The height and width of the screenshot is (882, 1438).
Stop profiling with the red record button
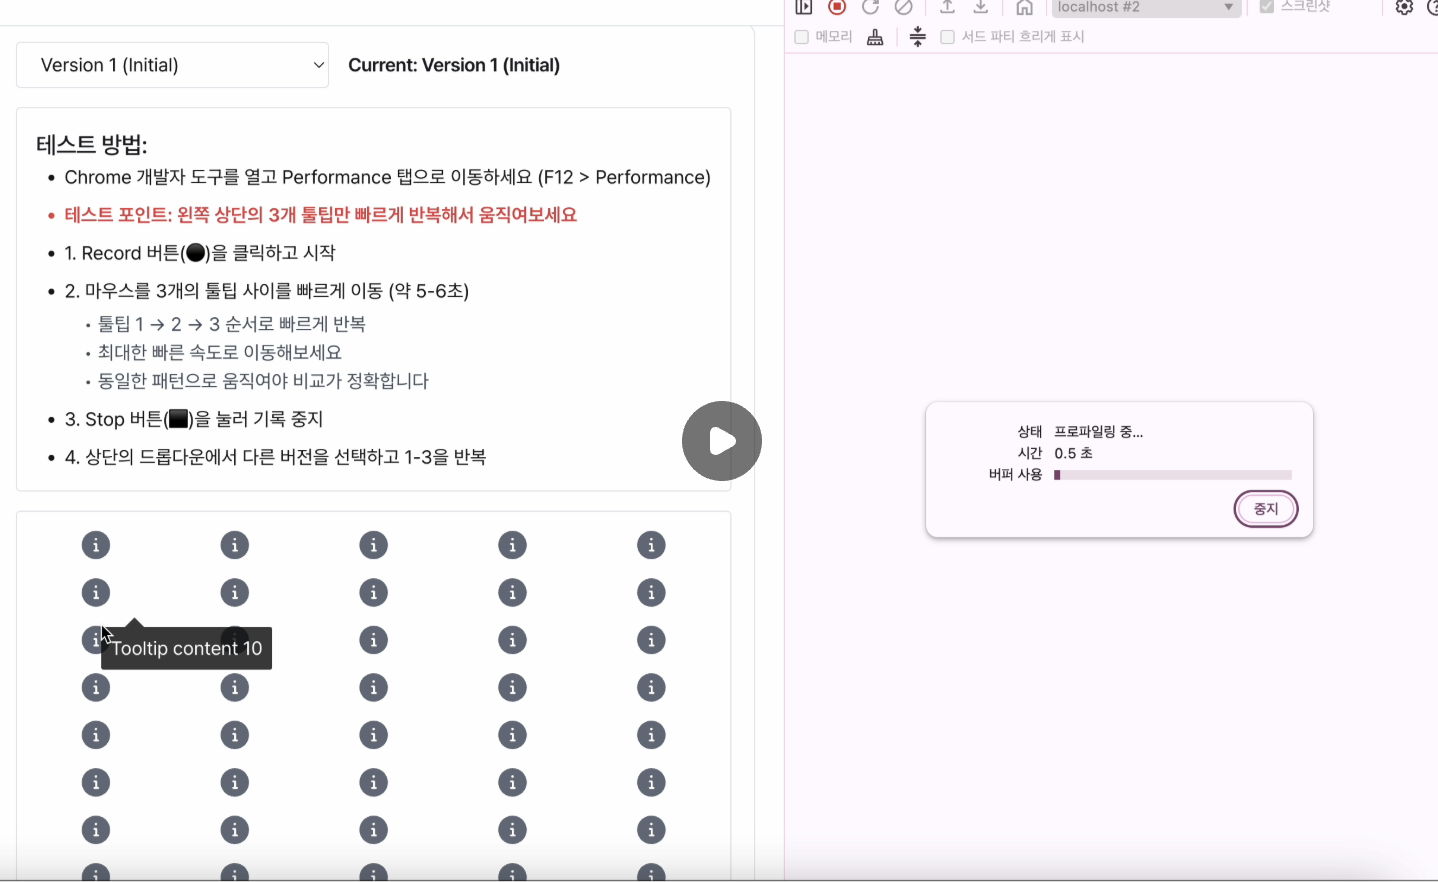click(x=839, y=7)
